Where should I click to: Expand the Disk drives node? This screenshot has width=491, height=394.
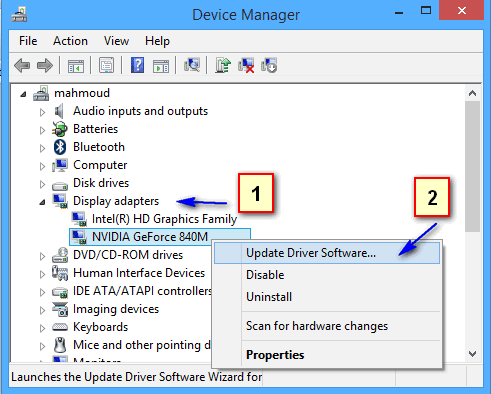pos(42,184)
